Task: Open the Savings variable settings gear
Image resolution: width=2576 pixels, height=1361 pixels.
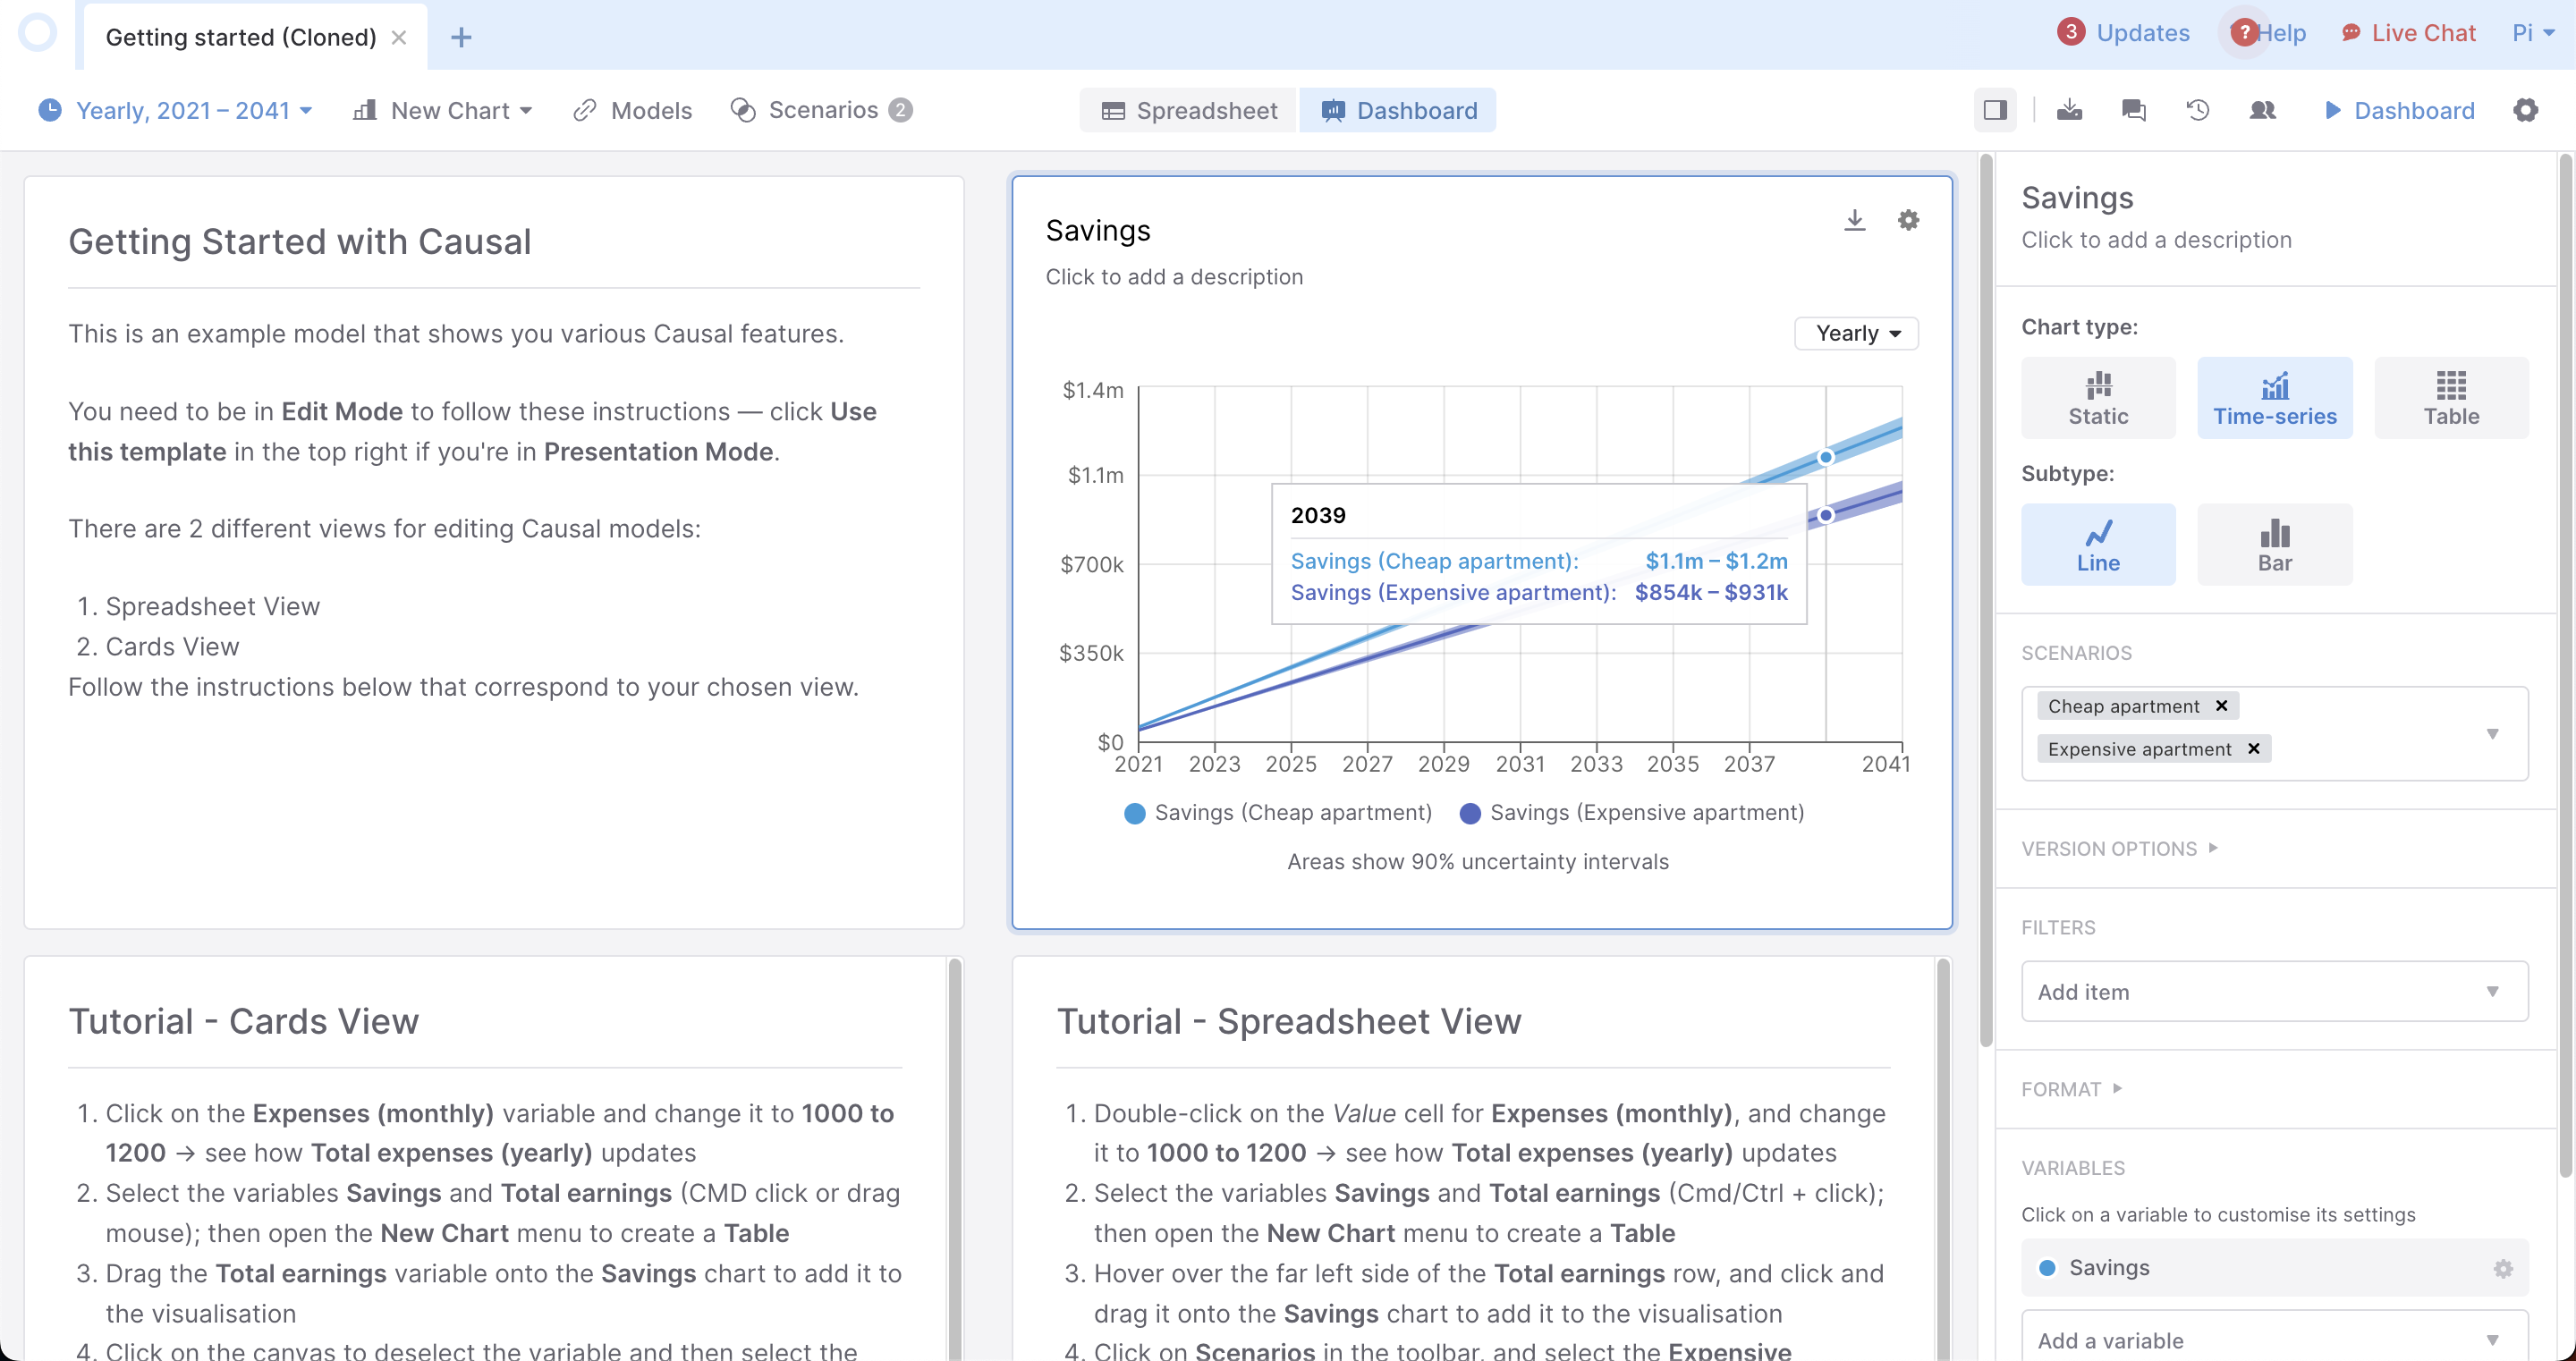Action: pos(2503,1268)
